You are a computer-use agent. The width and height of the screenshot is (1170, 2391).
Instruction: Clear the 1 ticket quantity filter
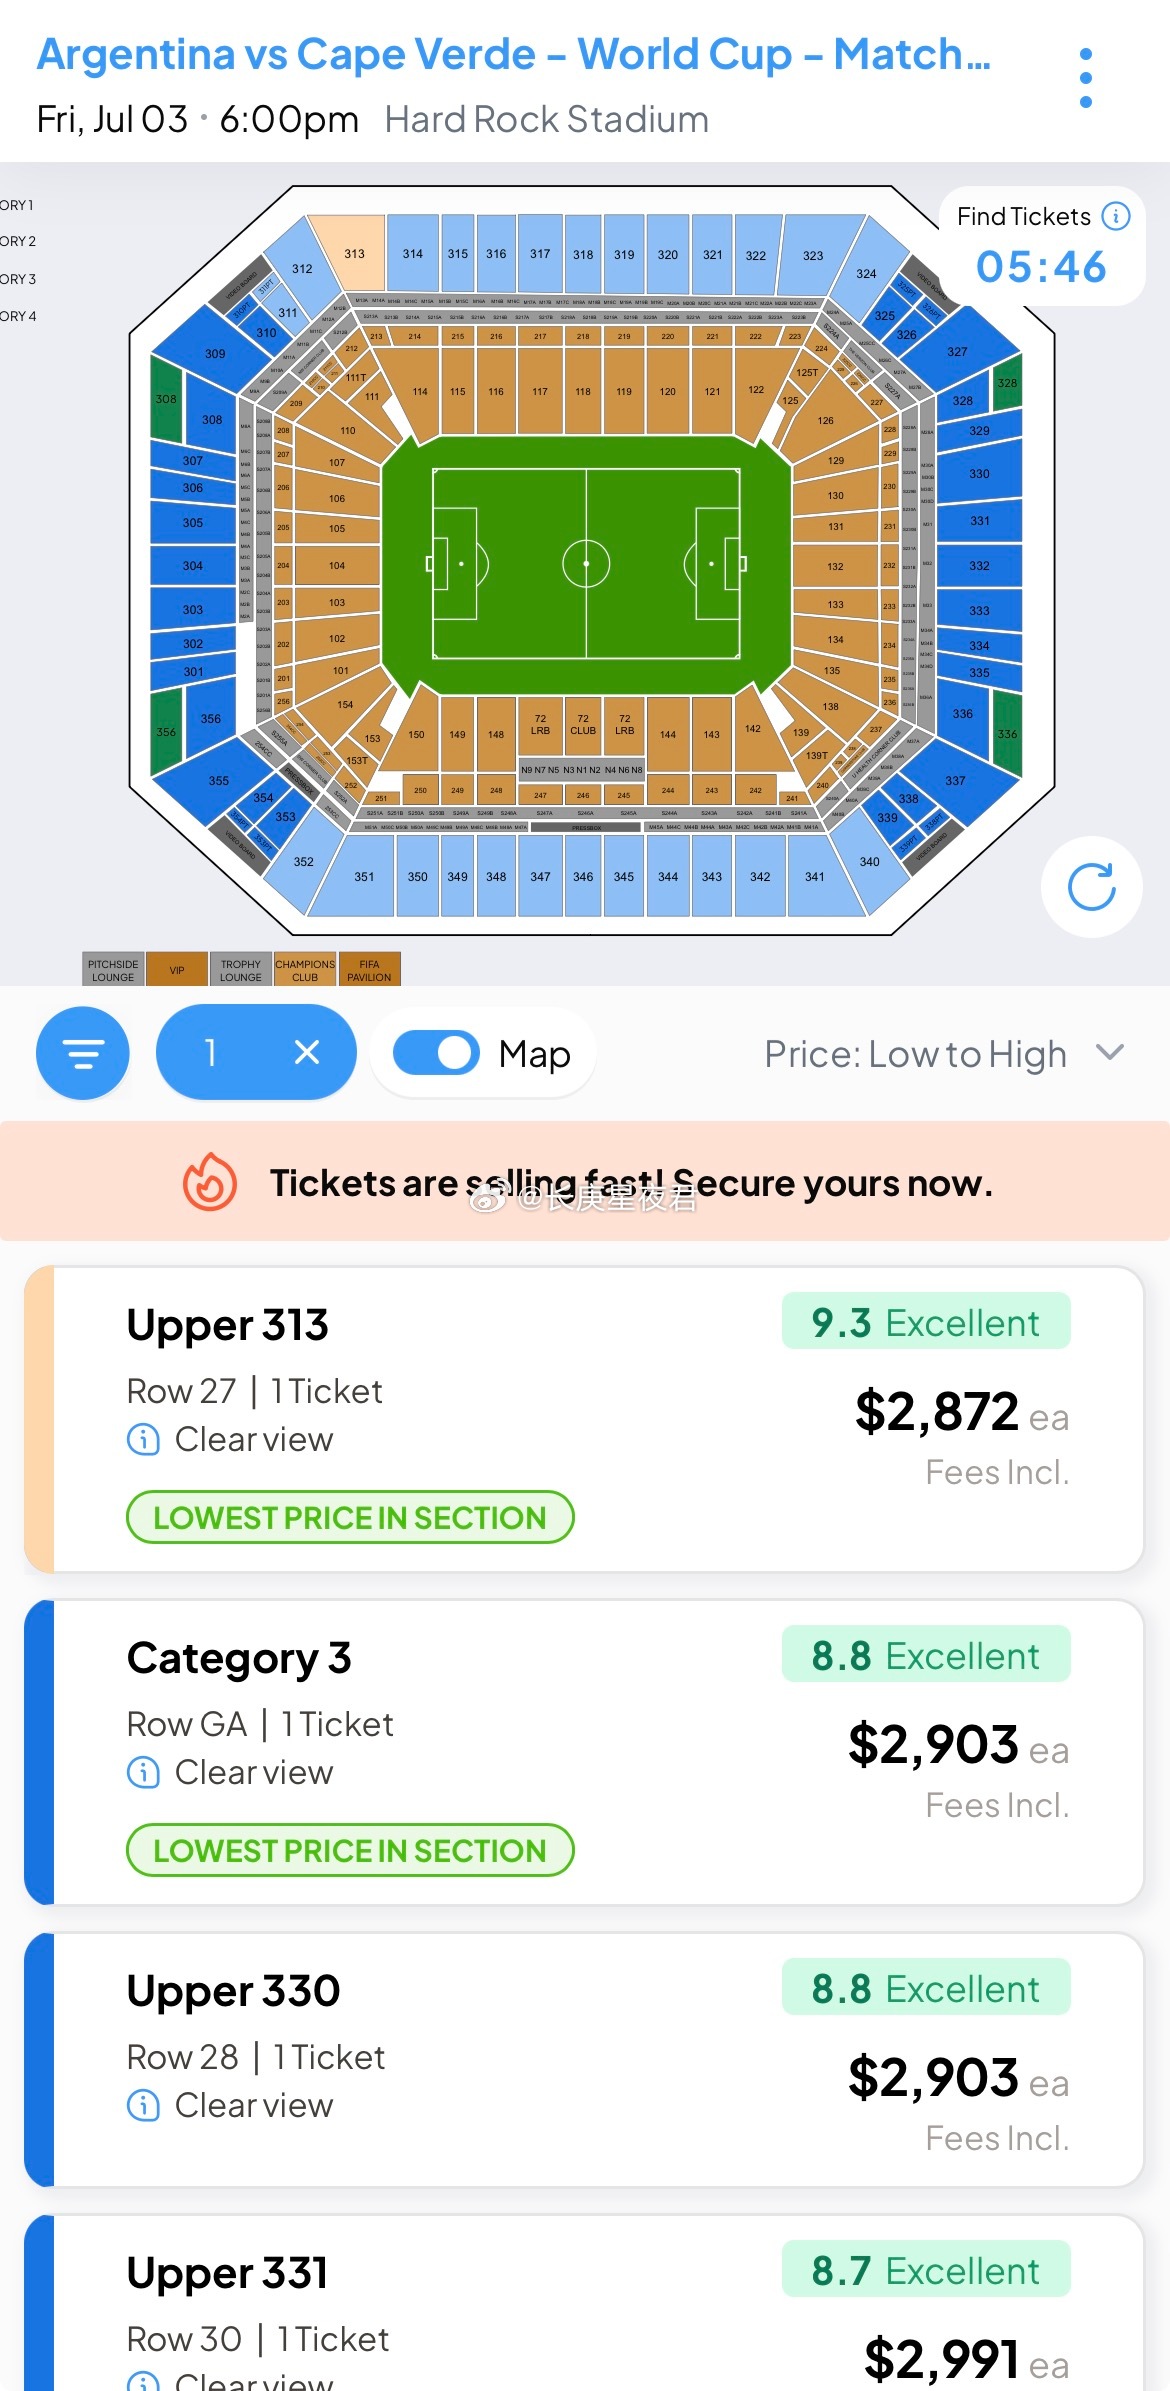[x=307, y=1052]
